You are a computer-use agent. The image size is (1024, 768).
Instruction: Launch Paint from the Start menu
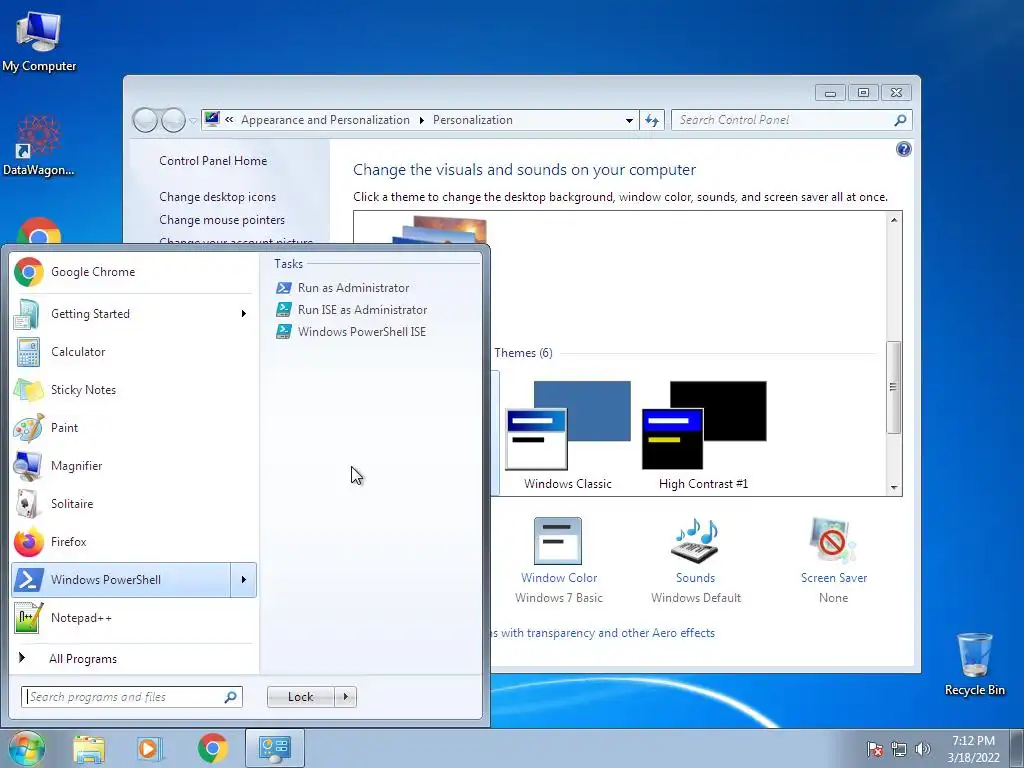(x=134, y=428)
